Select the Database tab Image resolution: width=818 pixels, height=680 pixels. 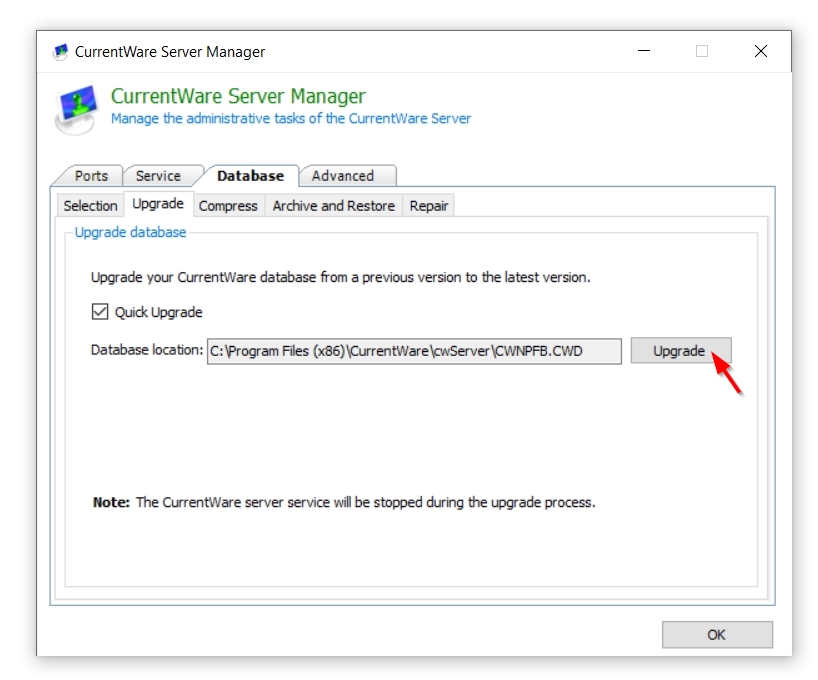(x=250, y=176)
